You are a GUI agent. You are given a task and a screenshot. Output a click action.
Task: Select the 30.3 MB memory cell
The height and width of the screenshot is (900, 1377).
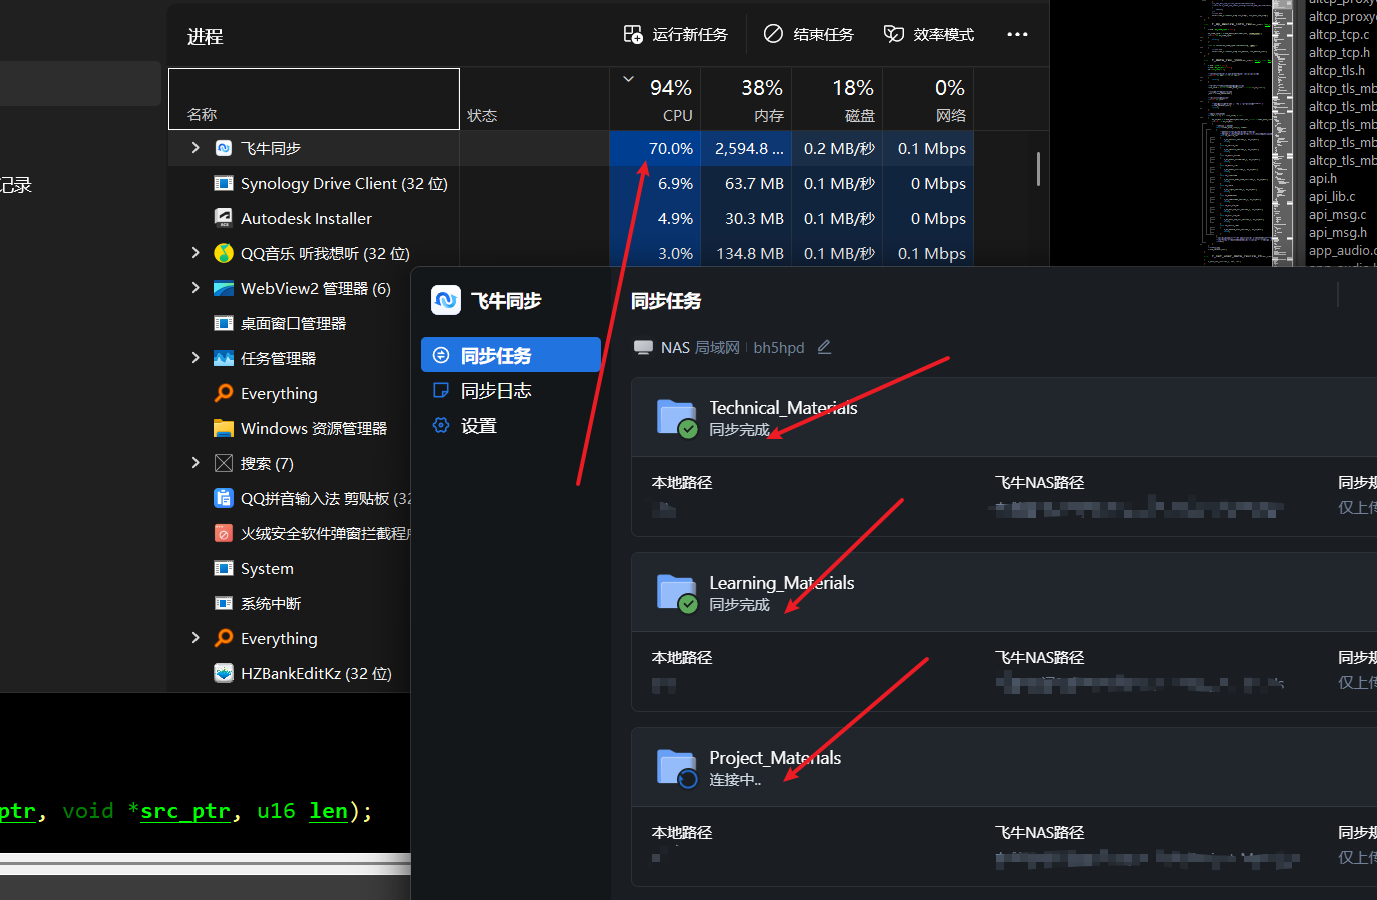tap(746, 218)
